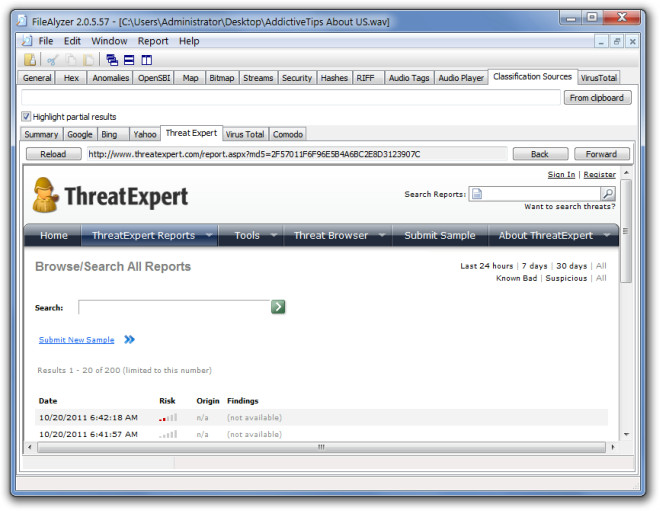This screenshot has height=511, width=660.
Task: Open the Report menu
Action: point(153,41)
